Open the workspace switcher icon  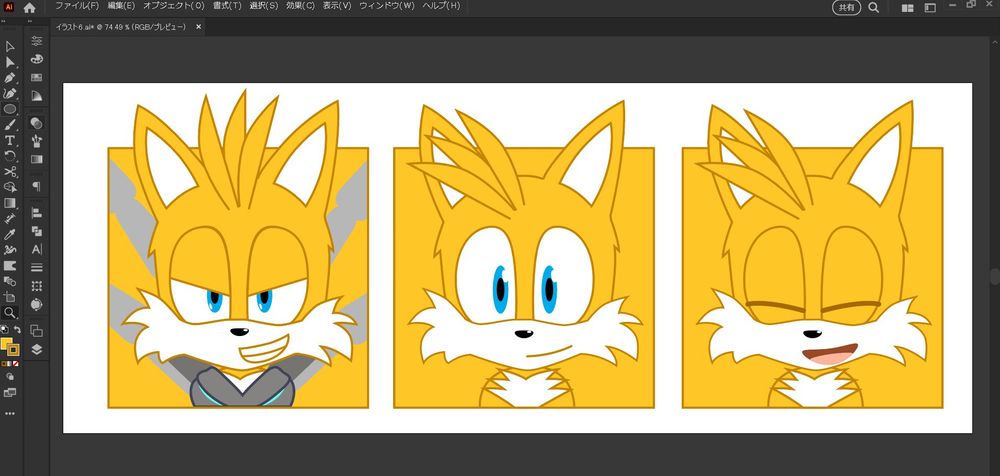pos(930,8)
